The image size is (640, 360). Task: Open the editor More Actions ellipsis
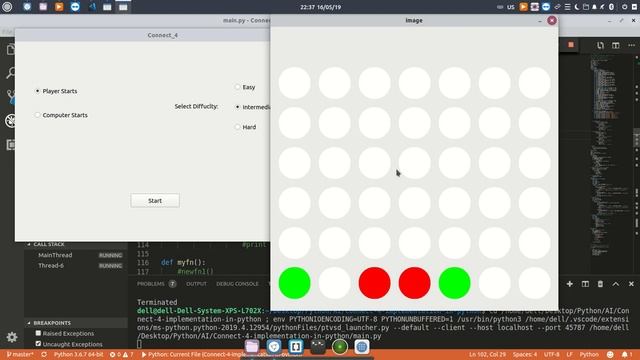point(631,45)
